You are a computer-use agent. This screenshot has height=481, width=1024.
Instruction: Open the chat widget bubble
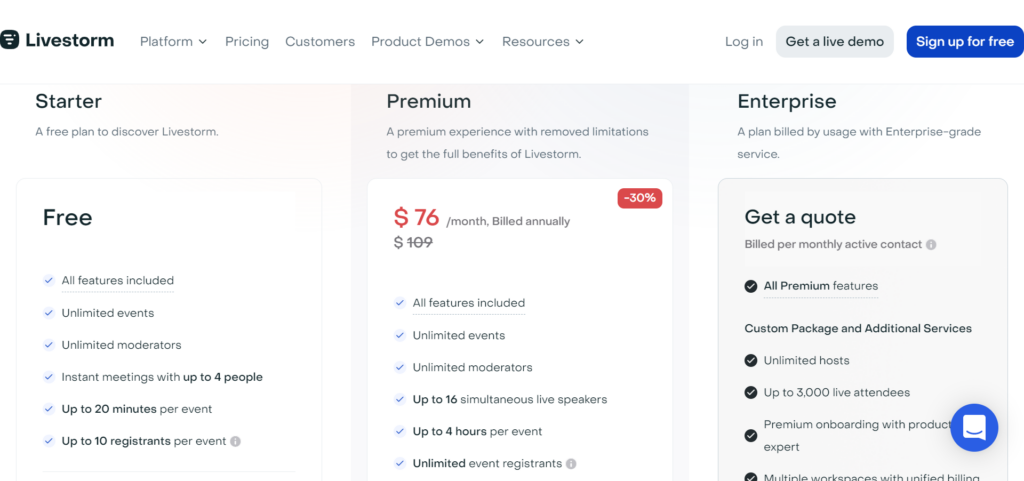click(x=974, y=427)
